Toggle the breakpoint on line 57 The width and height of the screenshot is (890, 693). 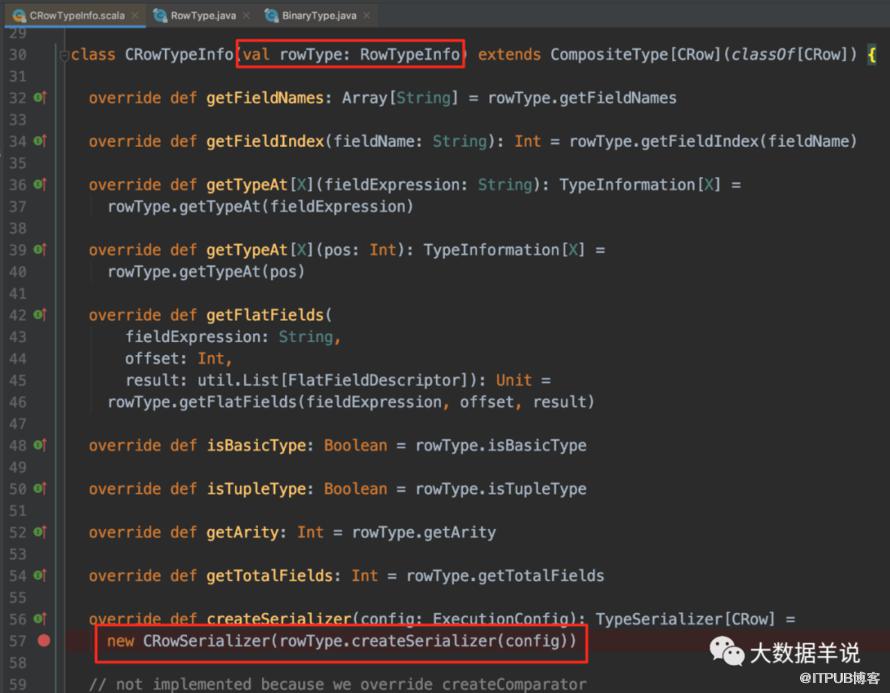[44, 641]
